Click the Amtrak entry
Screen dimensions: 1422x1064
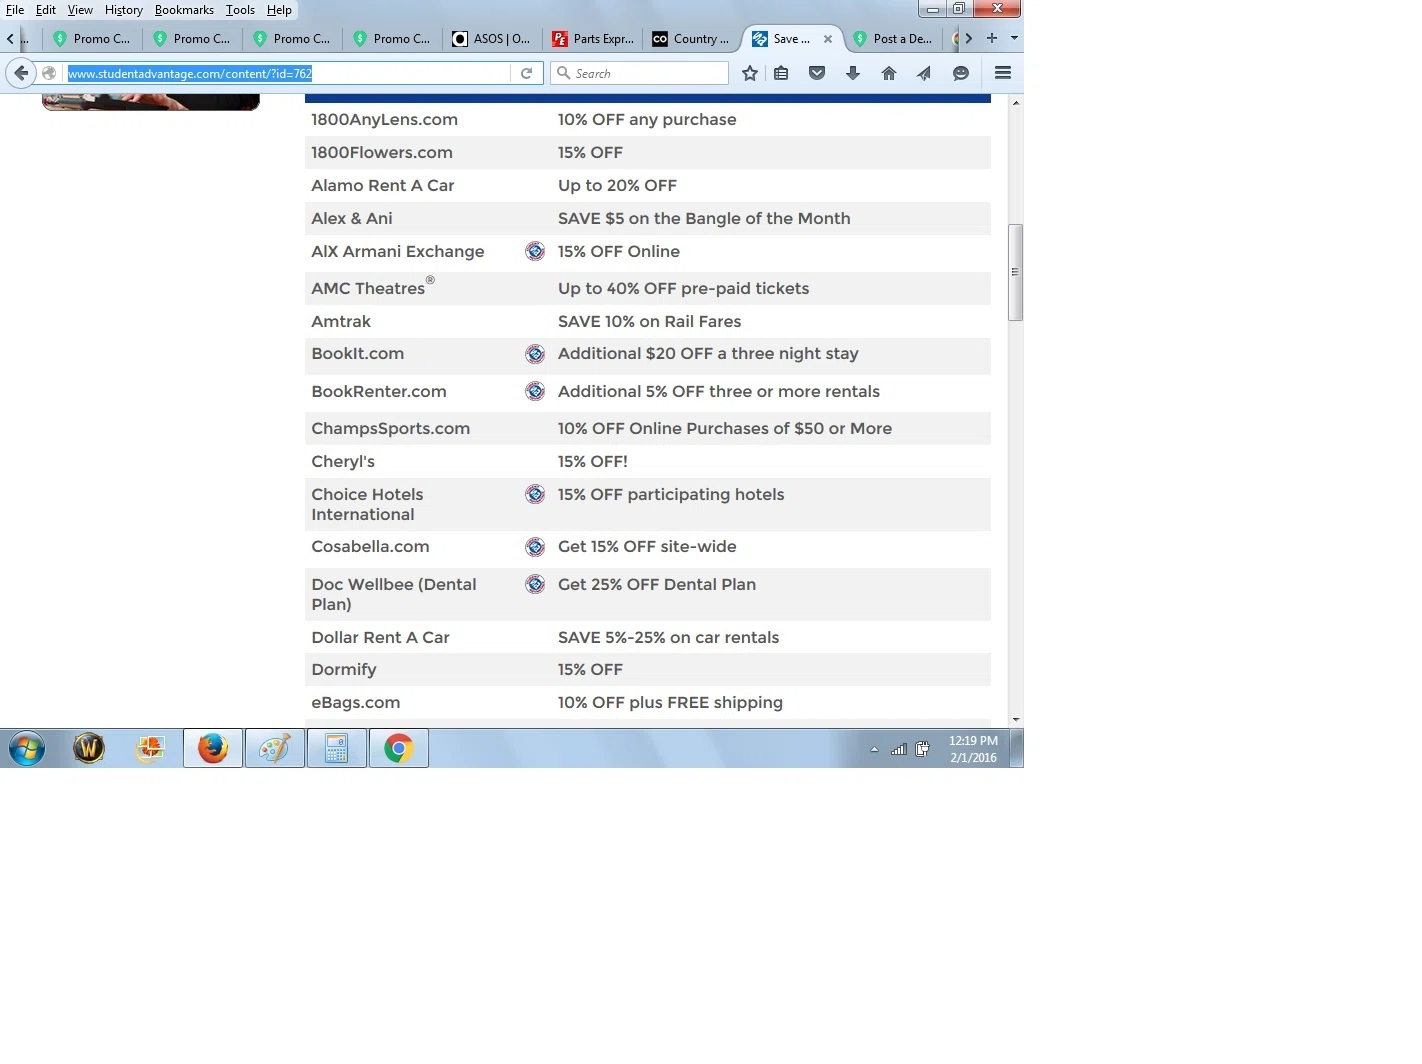[341, 321]
